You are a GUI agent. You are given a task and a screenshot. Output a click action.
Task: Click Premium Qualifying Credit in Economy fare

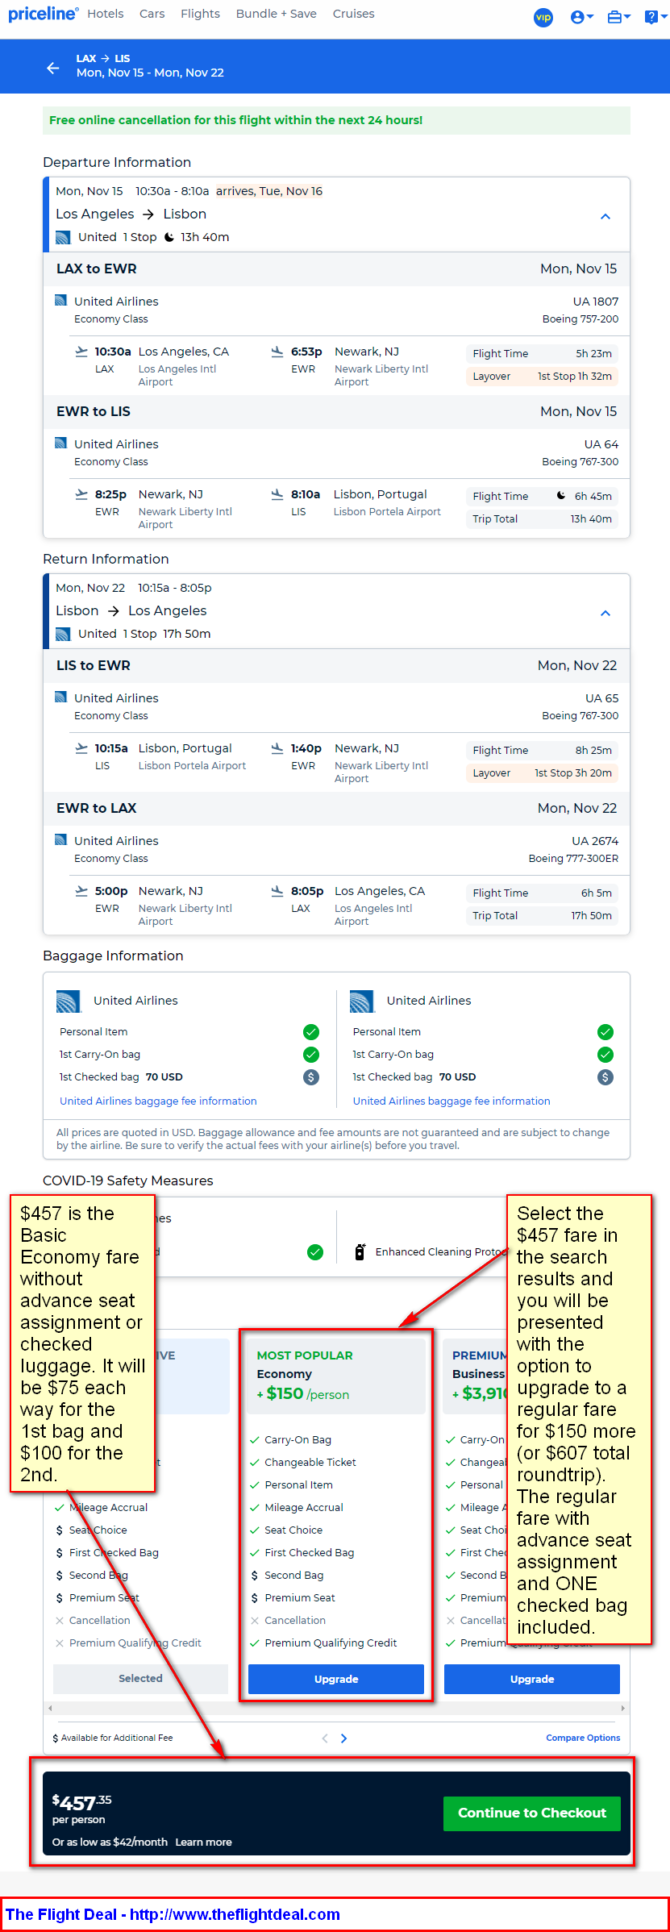coord(331,1643)
